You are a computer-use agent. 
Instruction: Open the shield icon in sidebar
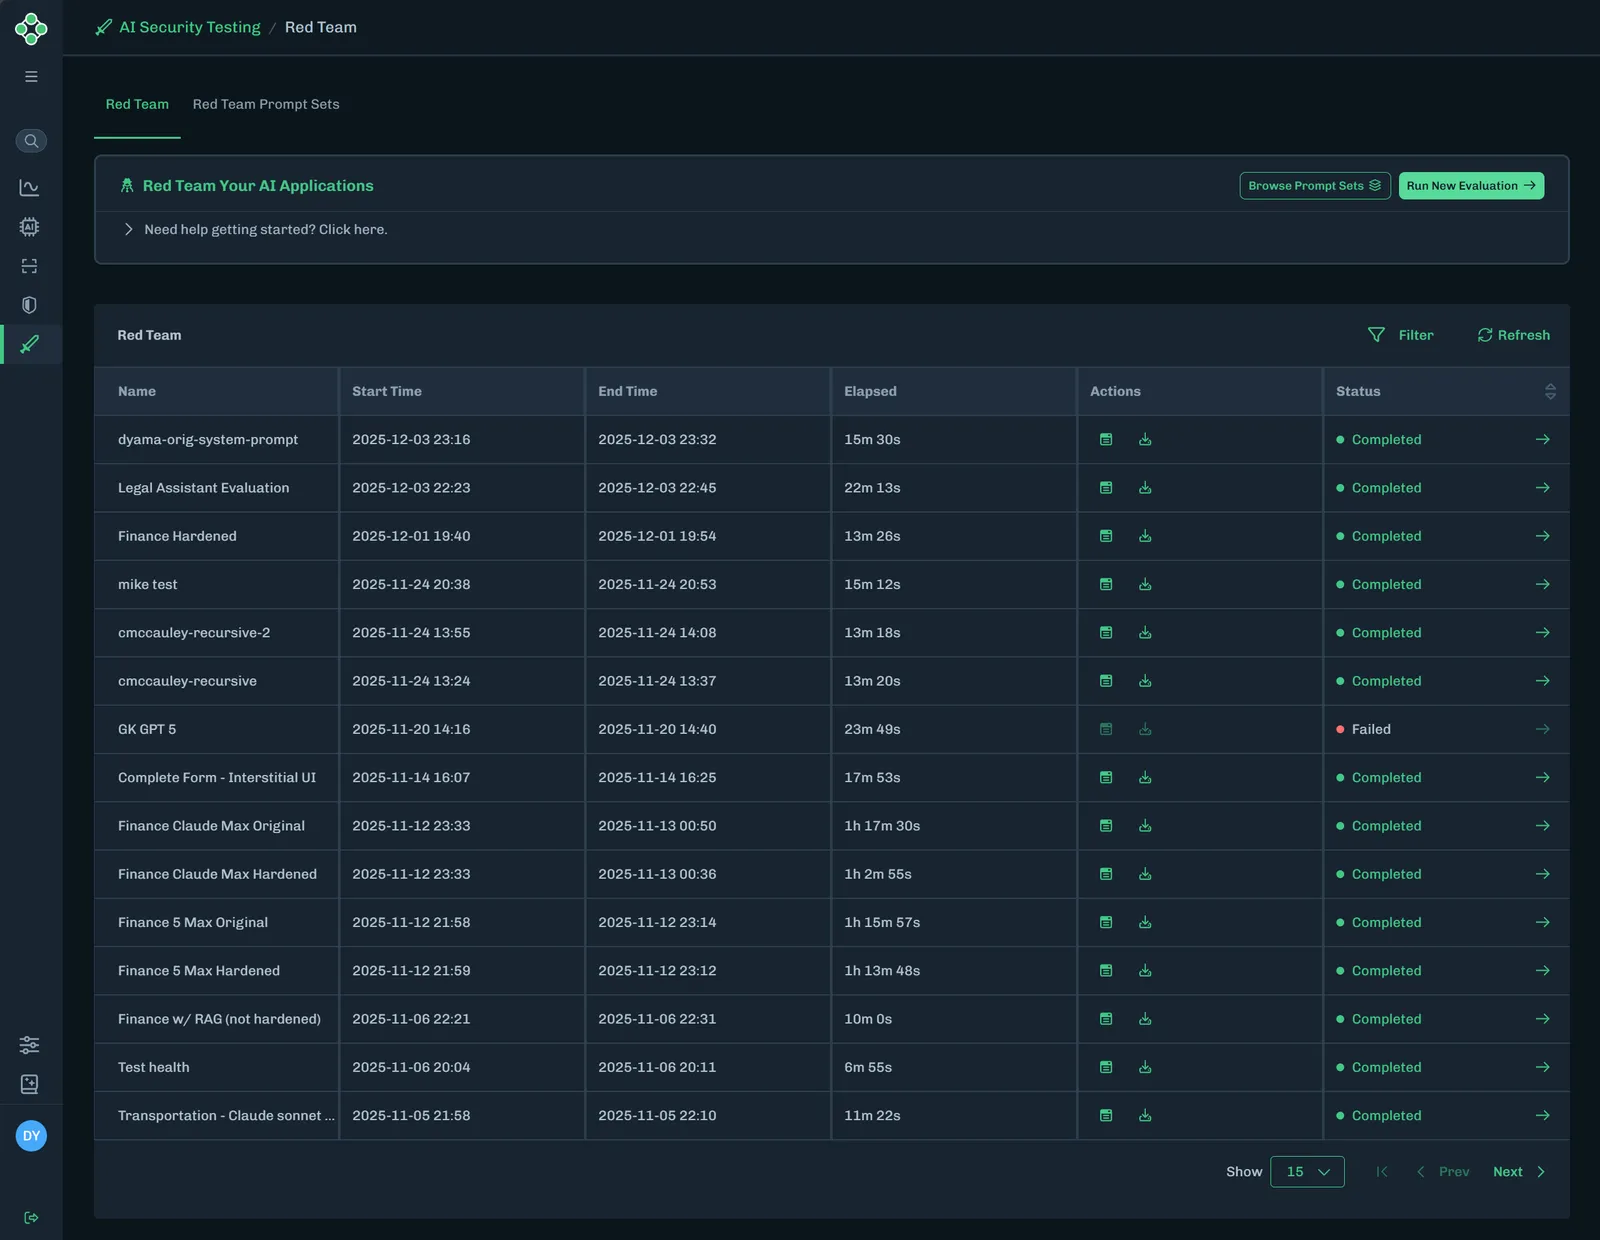coord(29,305)
